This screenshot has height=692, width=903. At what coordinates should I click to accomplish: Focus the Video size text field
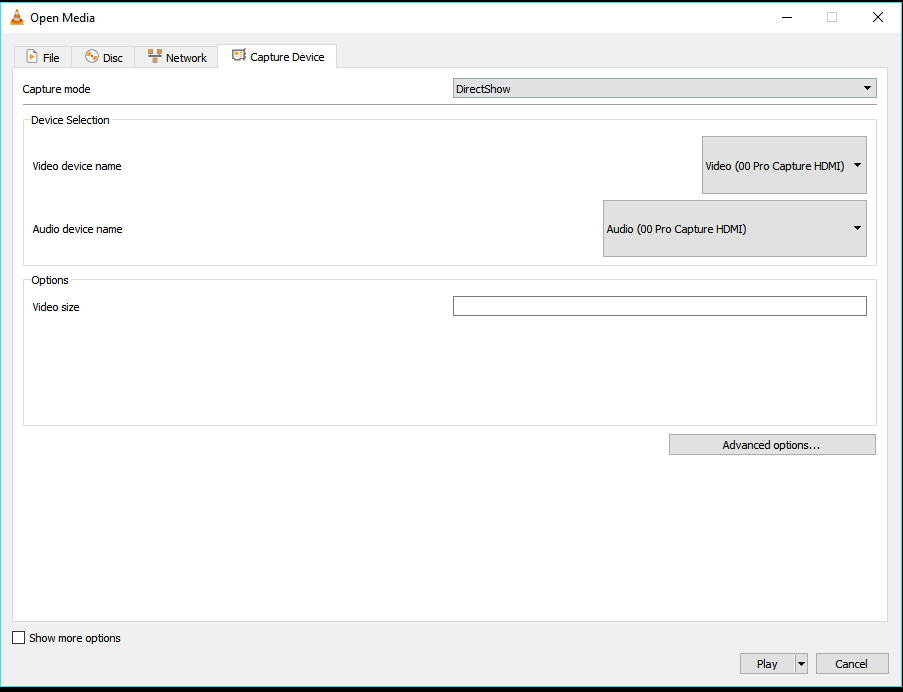coord(659,306)
